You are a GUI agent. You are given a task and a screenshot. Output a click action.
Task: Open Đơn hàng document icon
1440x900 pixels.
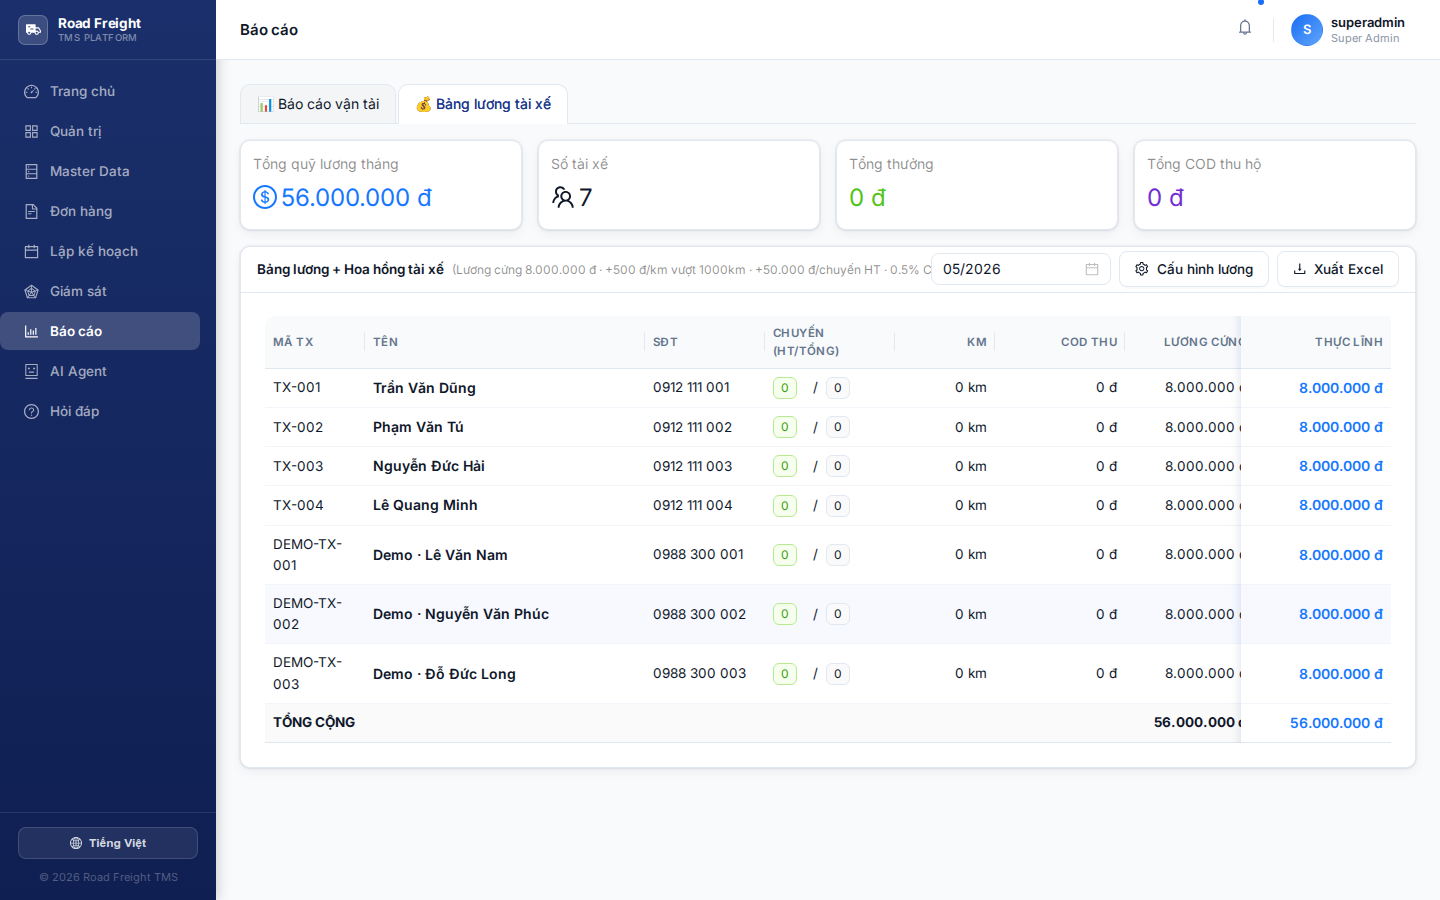(32, 211)
